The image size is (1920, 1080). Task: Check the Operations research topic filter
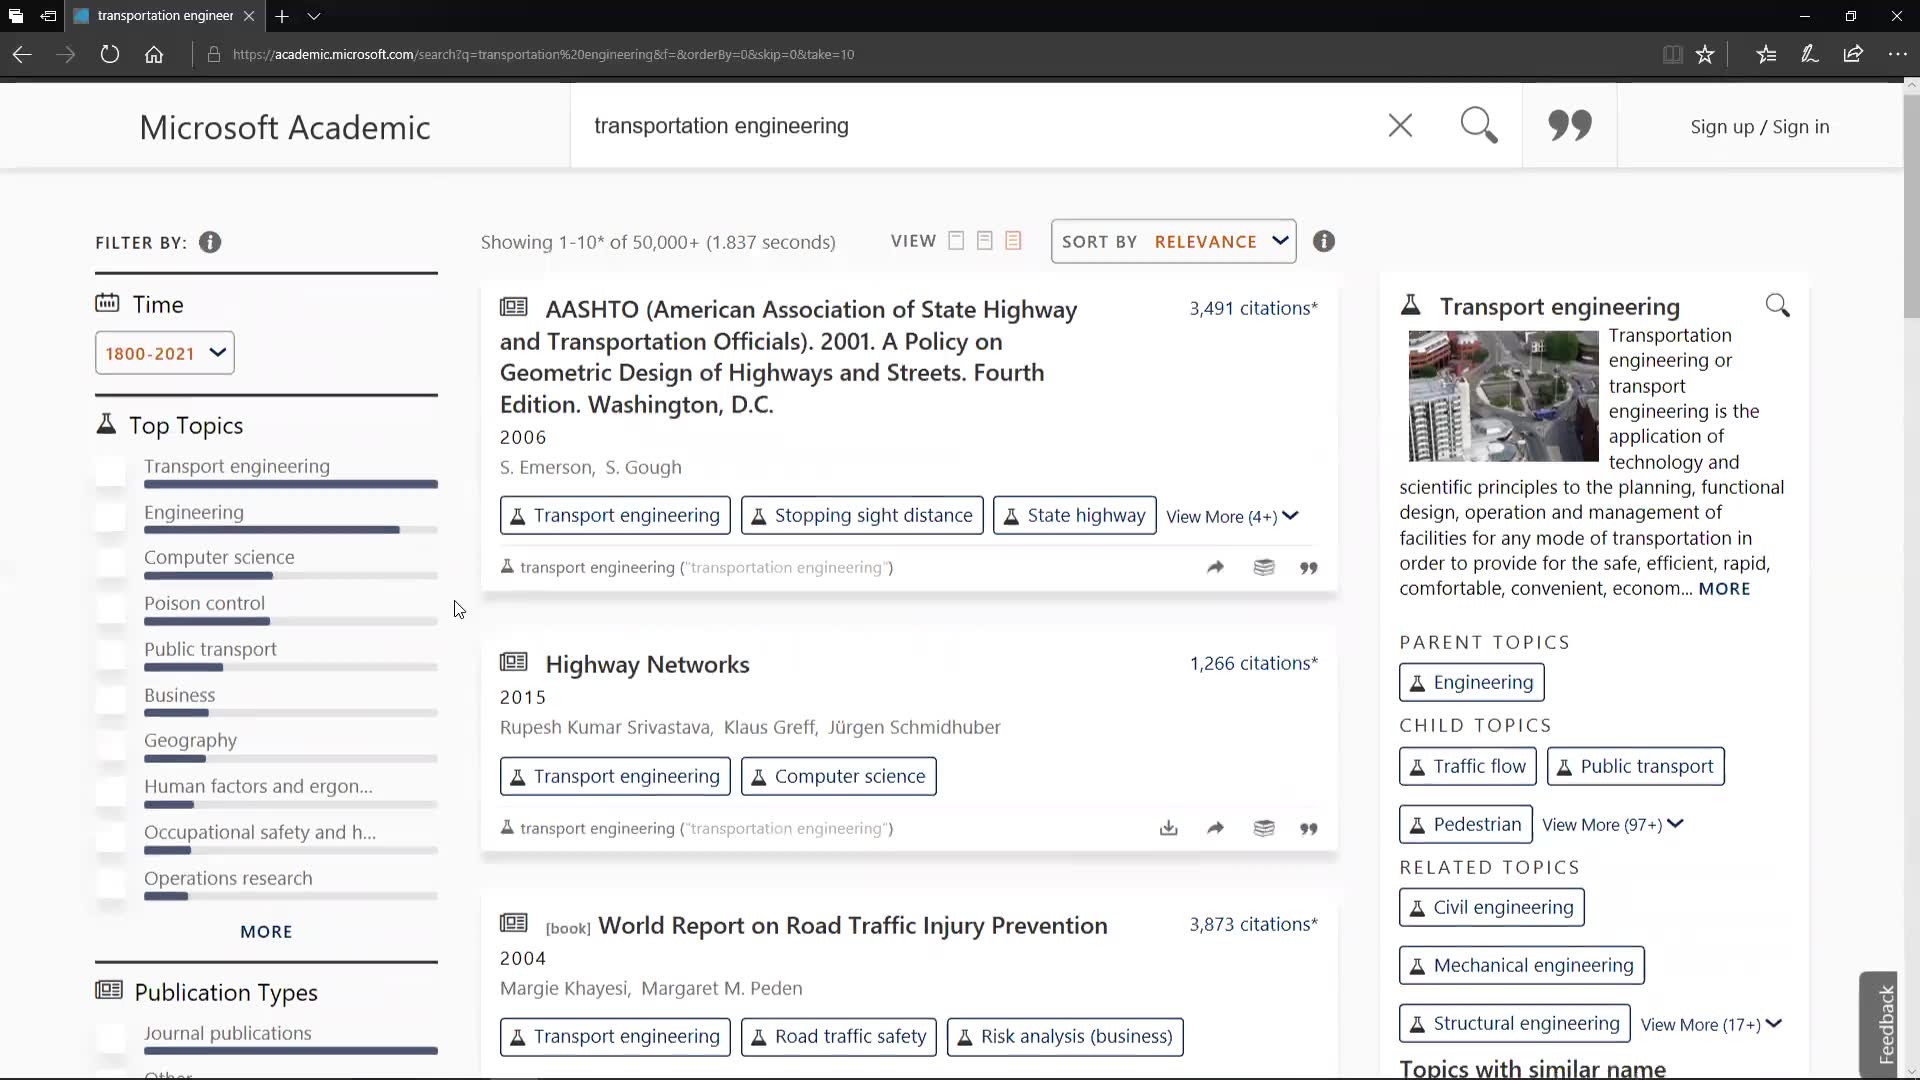point(111,883)
